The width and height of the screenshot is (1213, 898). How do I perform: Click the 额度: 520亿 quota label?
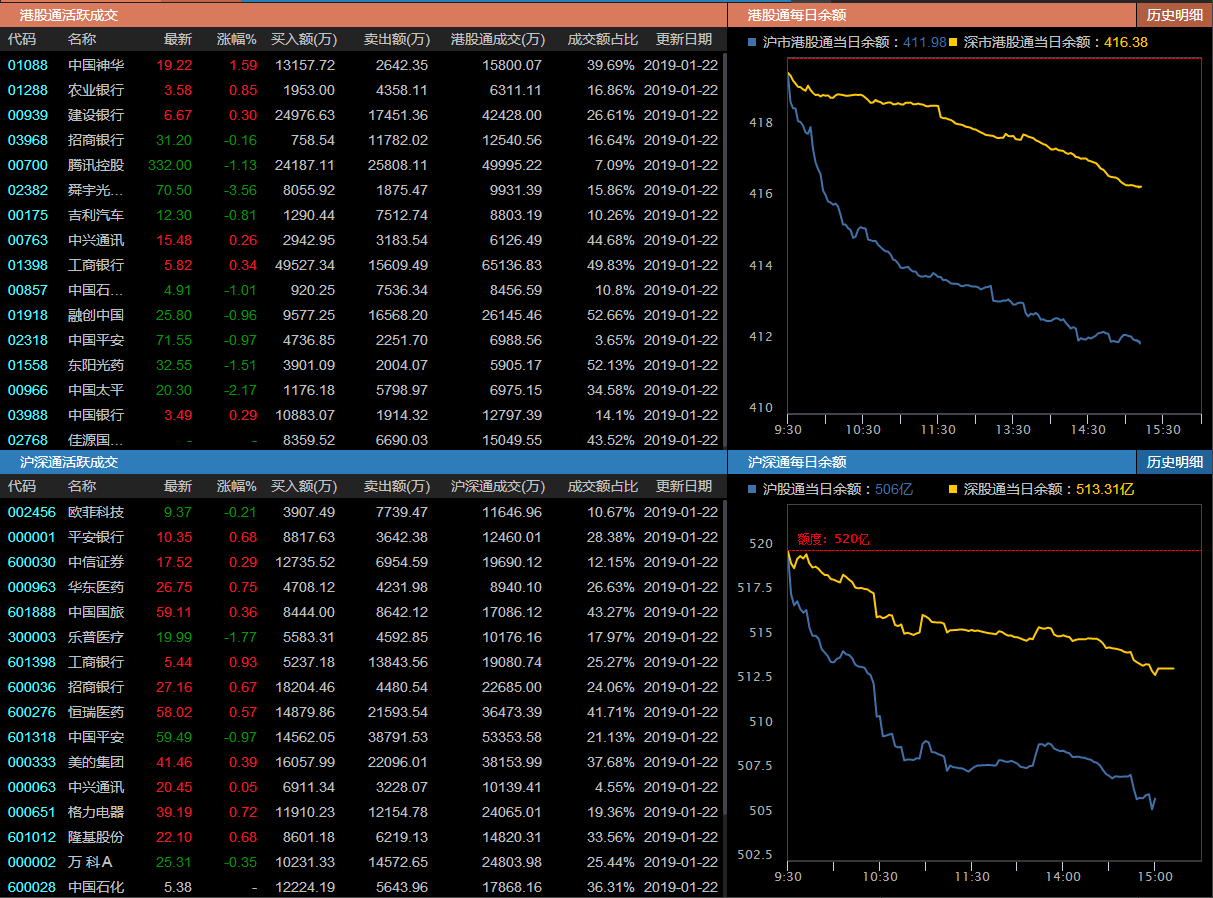833,539
